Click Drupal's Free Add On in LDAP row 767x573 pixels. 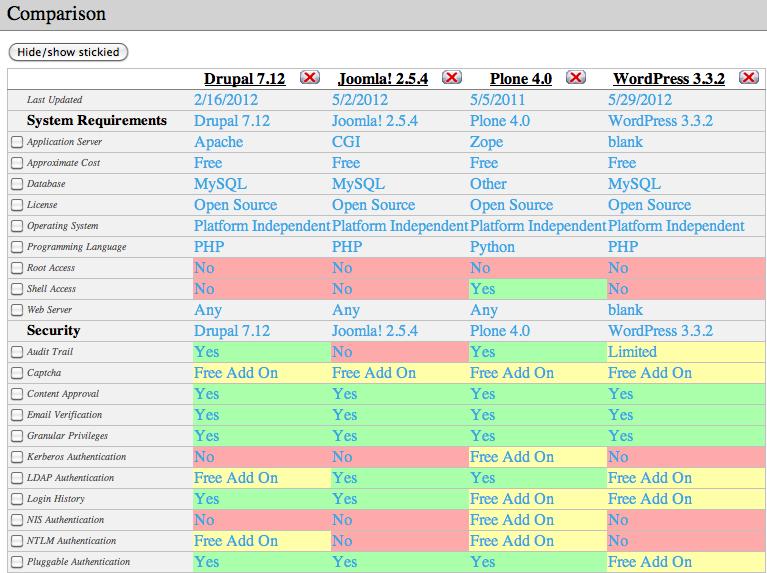pyautogui.click(x=236, y=478)
